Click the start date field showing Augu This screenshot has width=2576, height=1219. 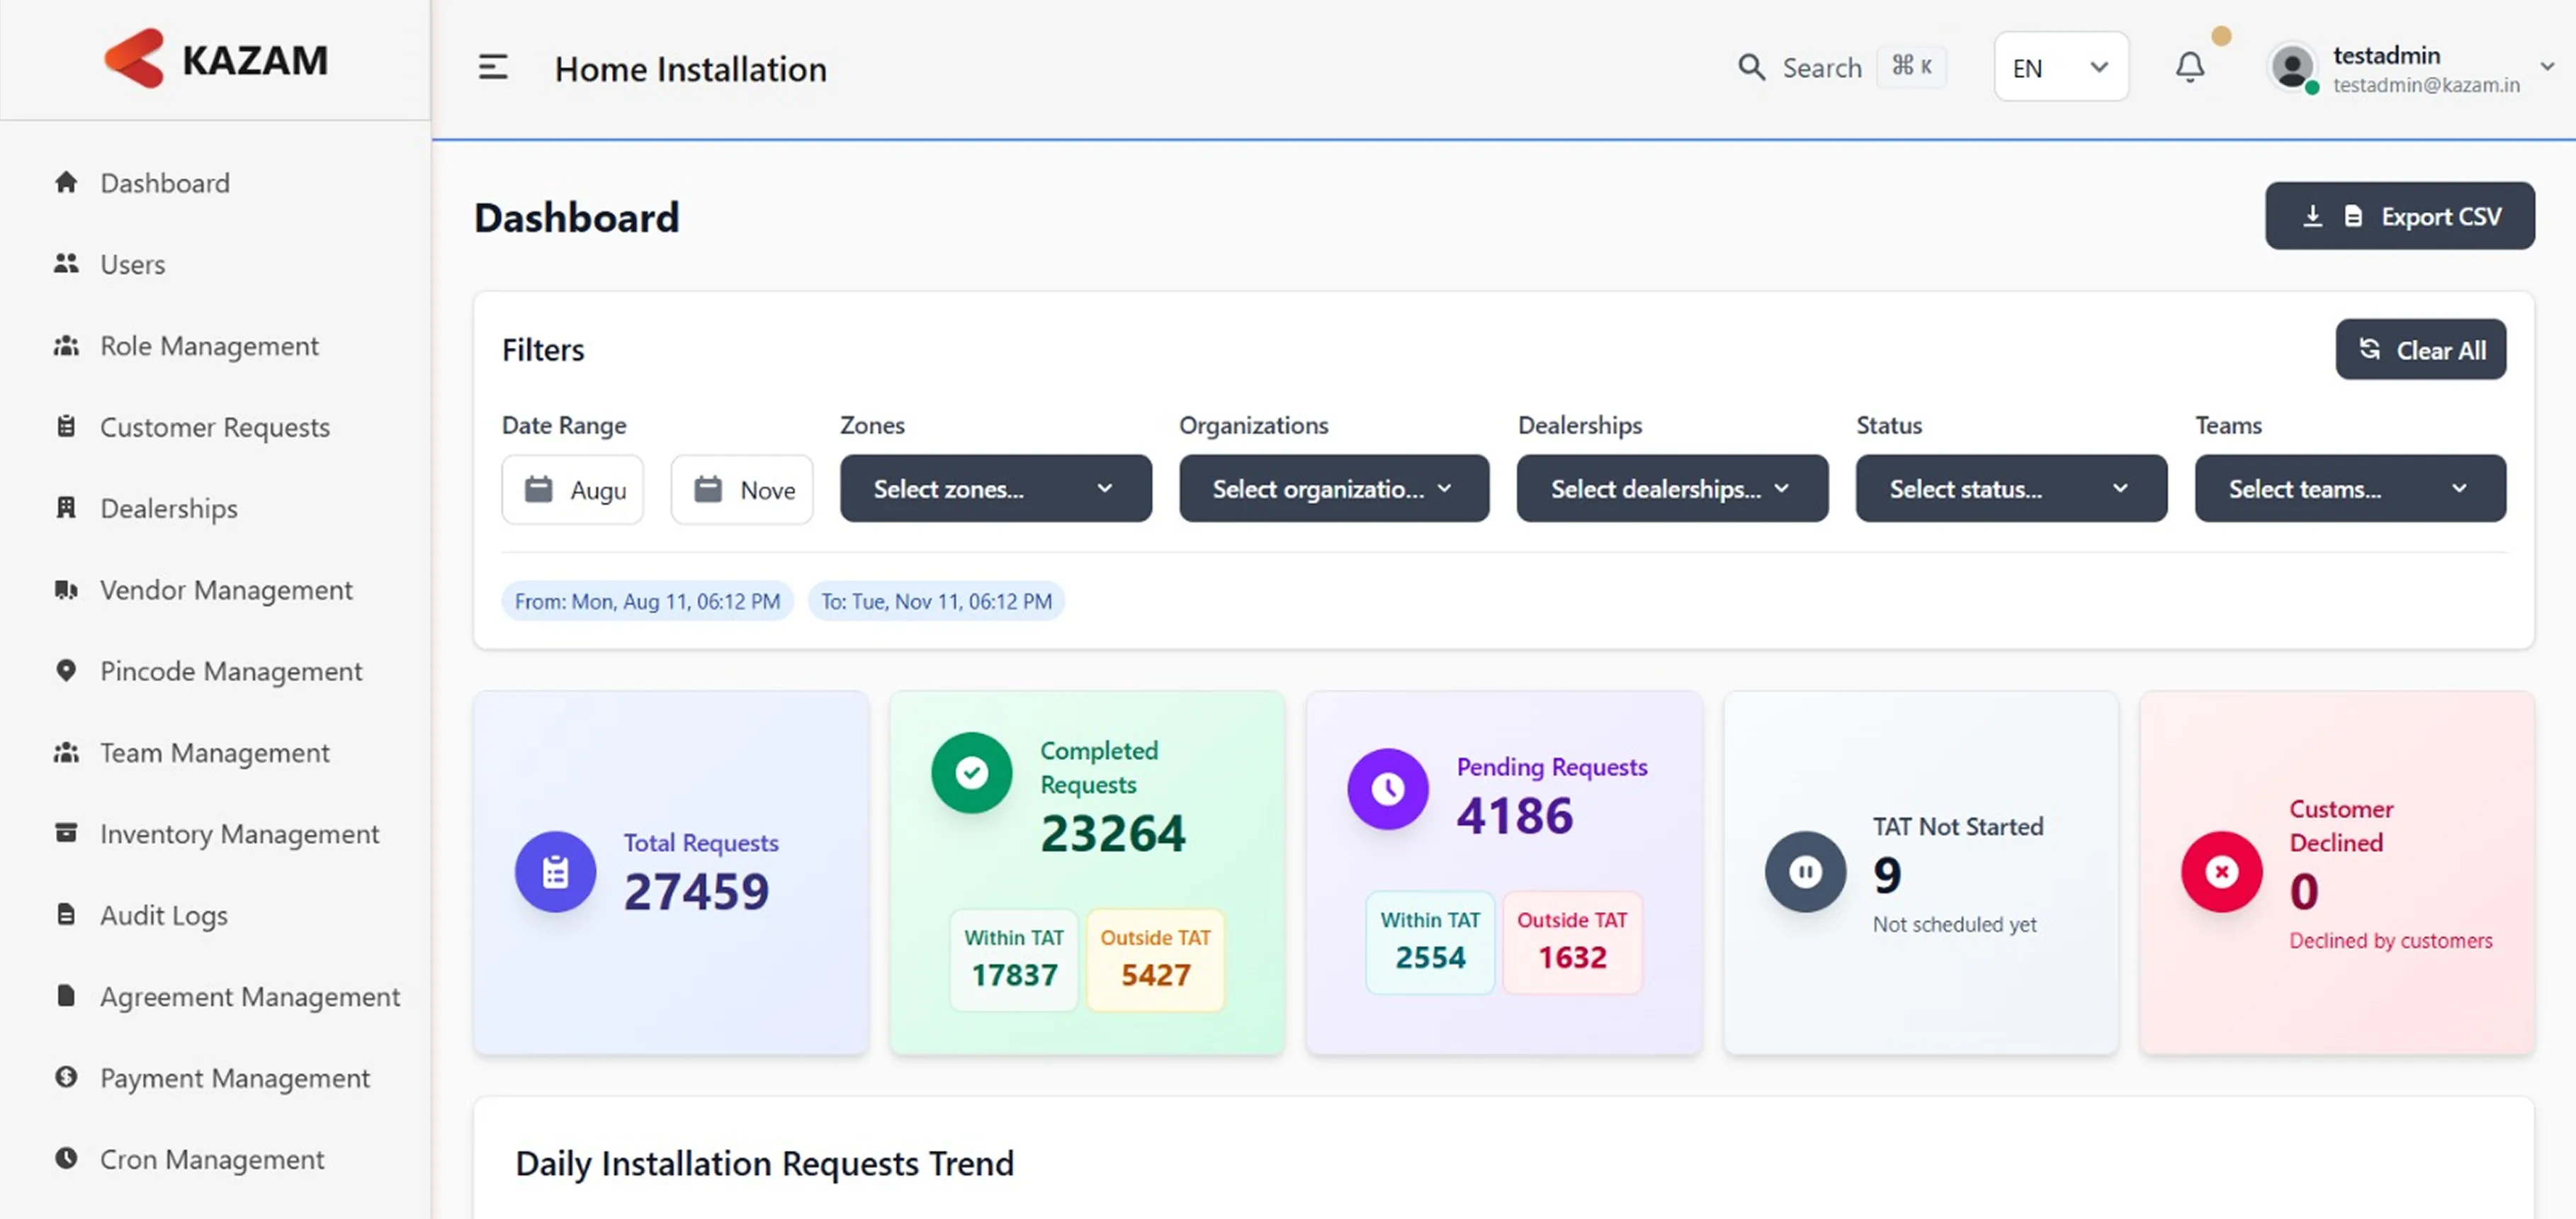tap(573, 490)
